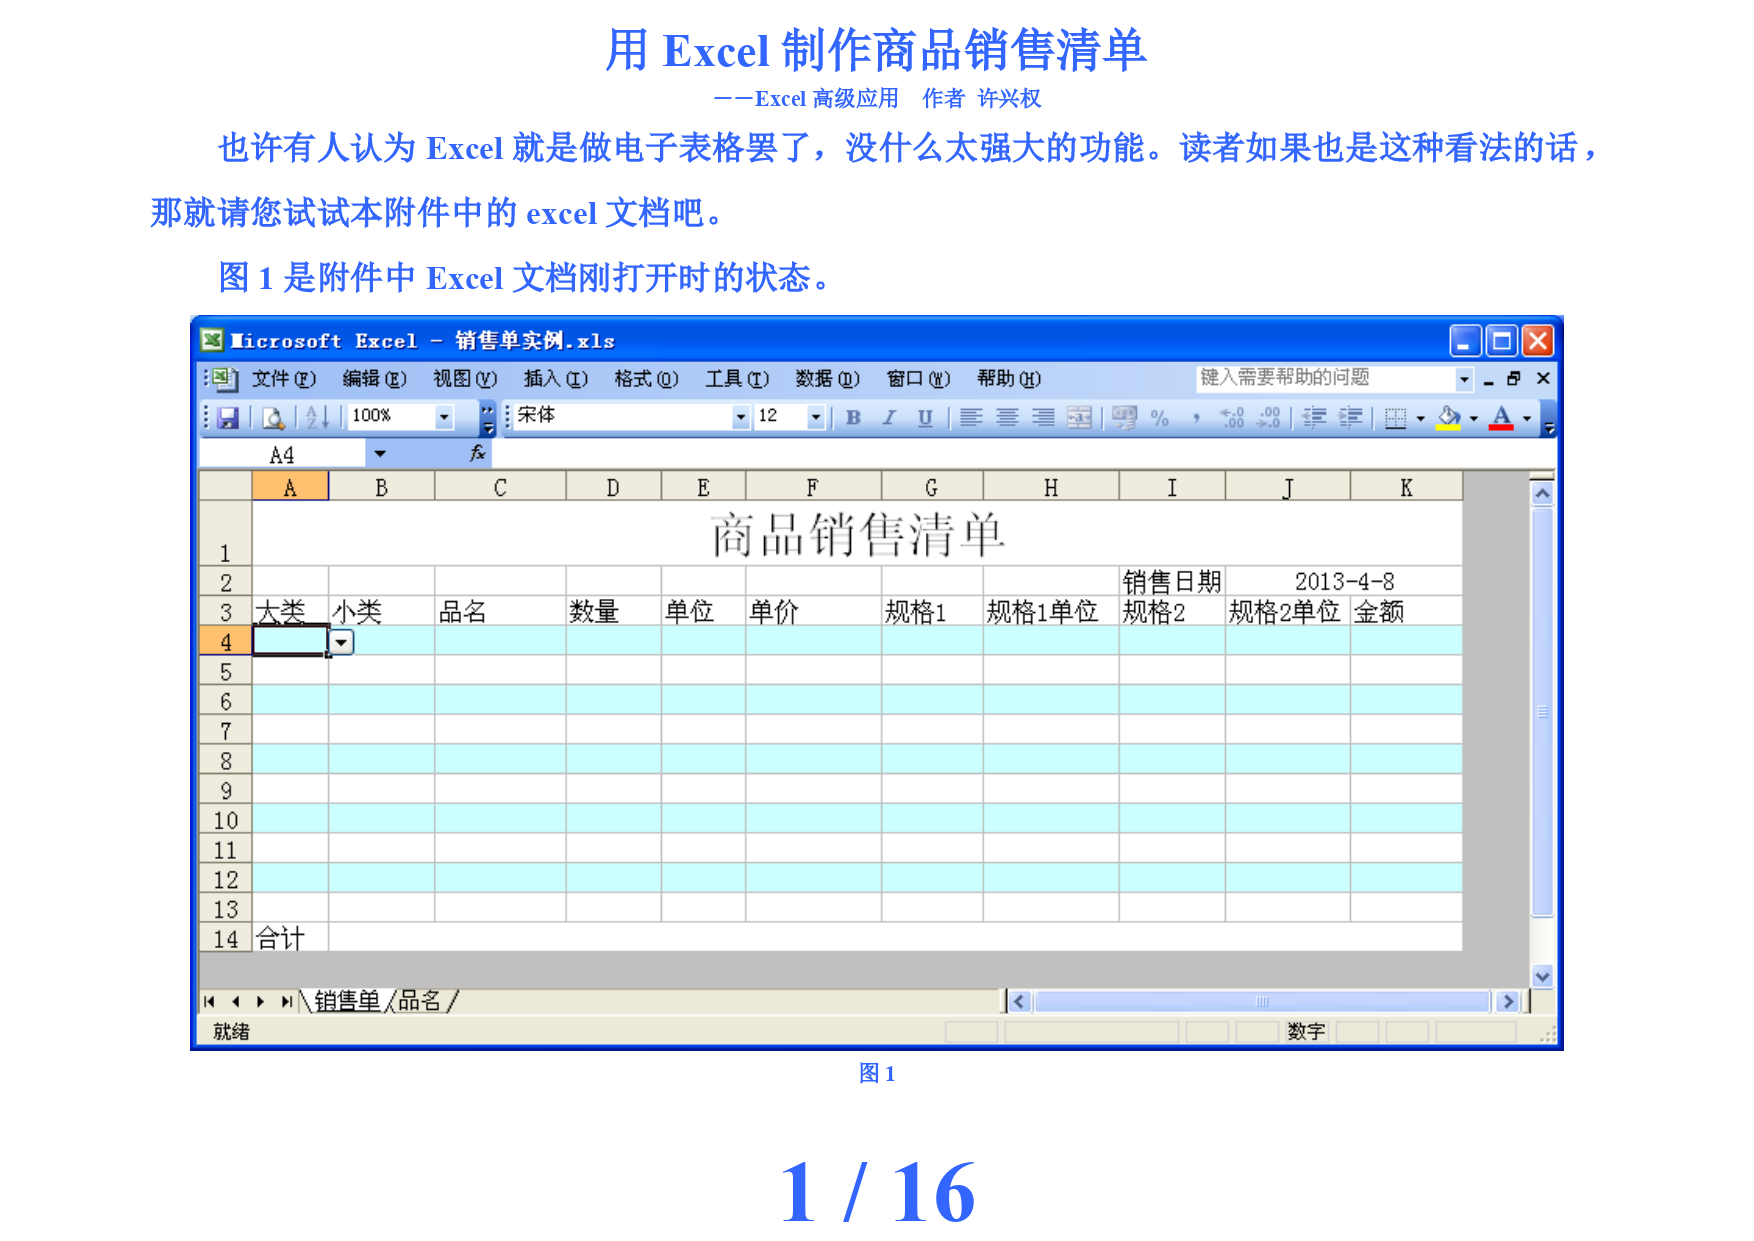Click the next sheet navigation arrow
The image size is (1754, 1241).
coord(260,1001)
